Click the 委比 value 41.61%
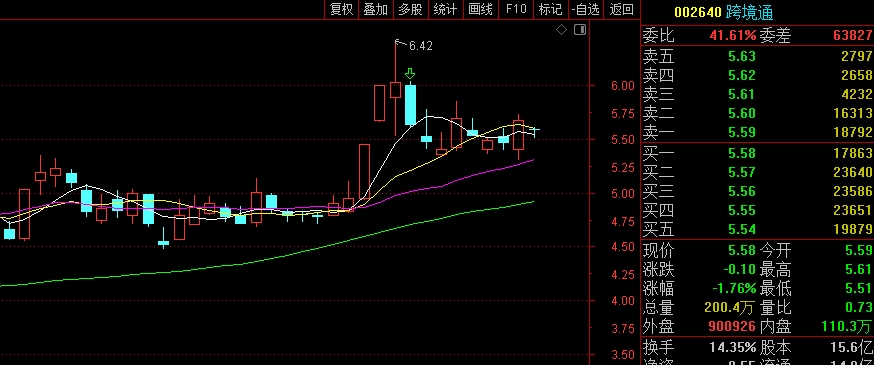This screenshot has width=874, height=365. [732, 36]
